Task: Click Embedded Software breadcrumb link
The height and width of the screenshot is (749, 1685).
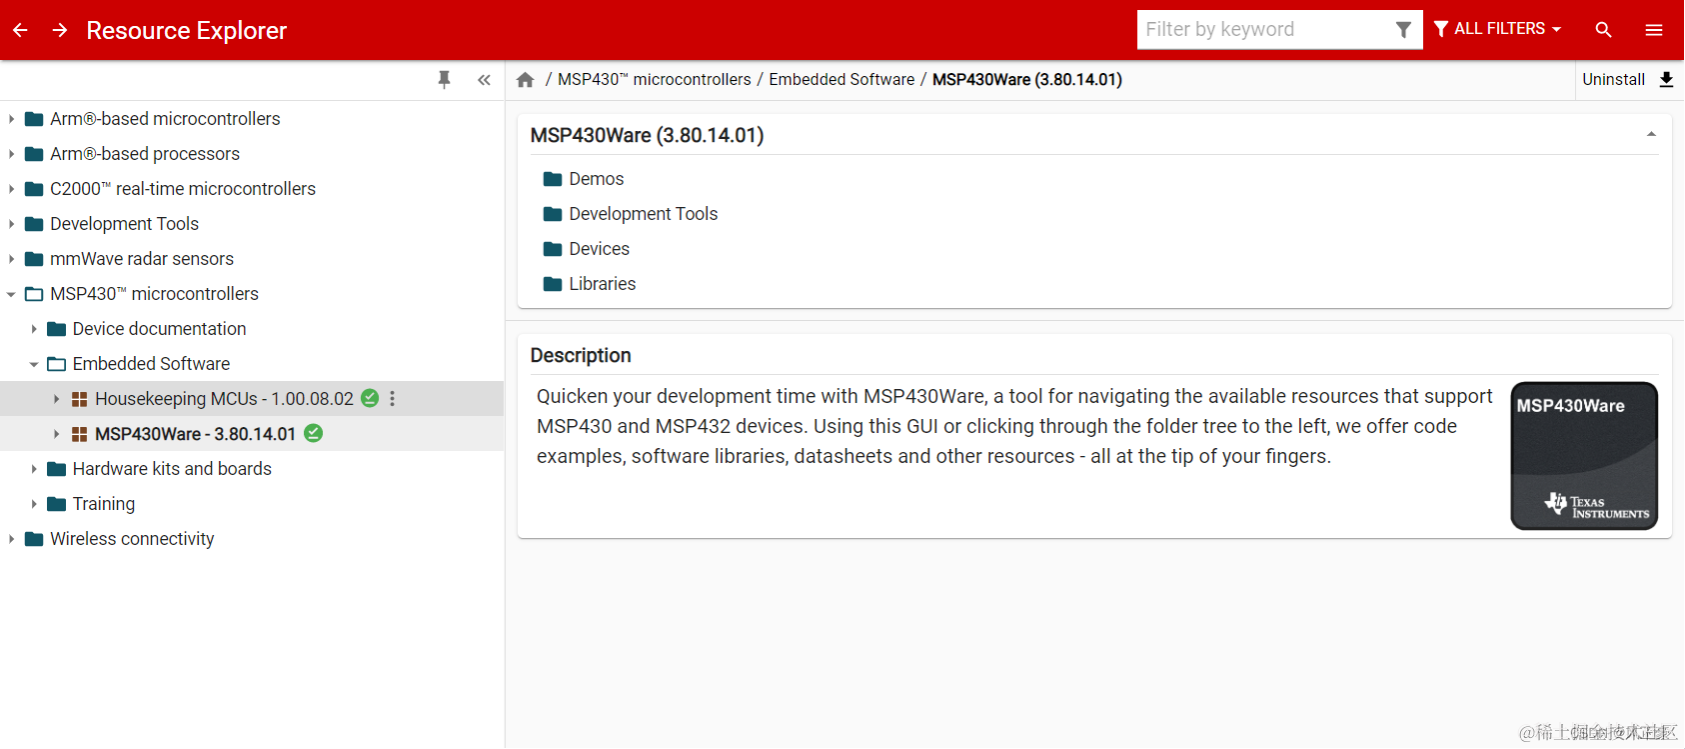Action: point(842,80)
